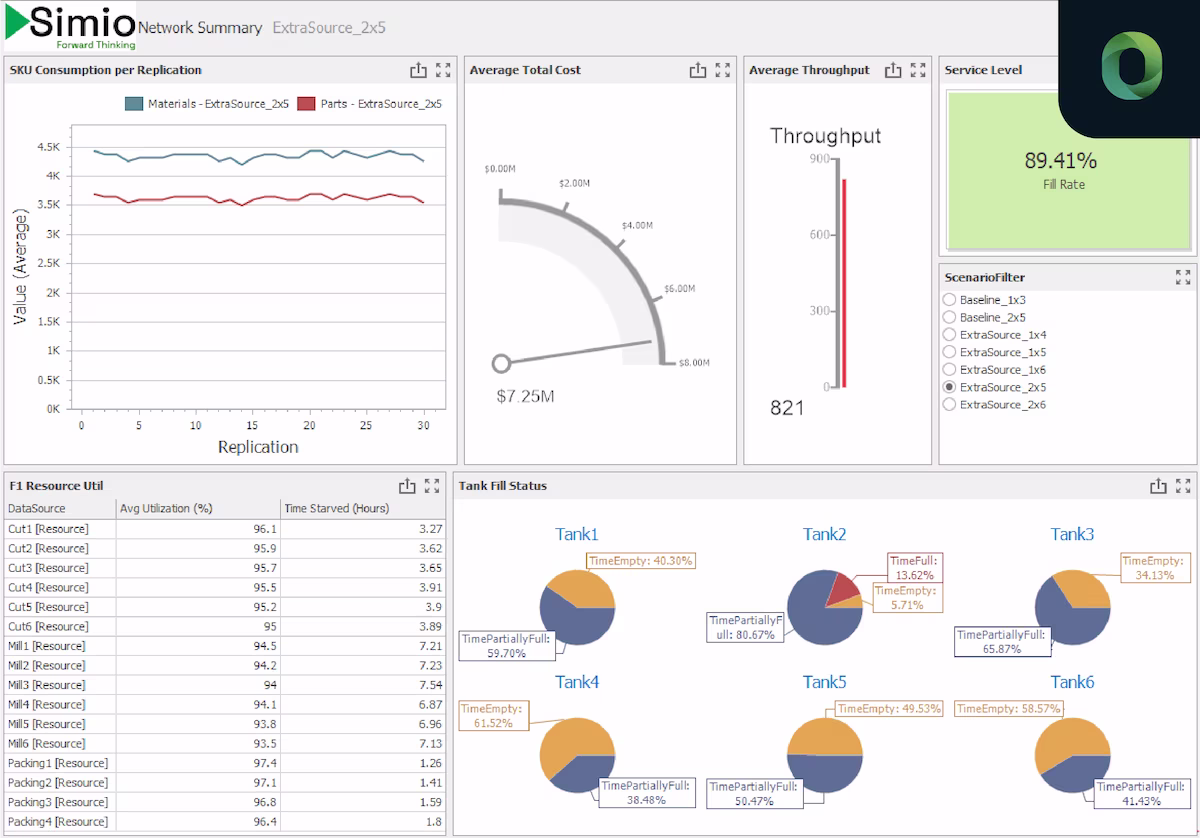Maximize the Average Total Cost panel
1200x838 pixels.
(723, 70)
